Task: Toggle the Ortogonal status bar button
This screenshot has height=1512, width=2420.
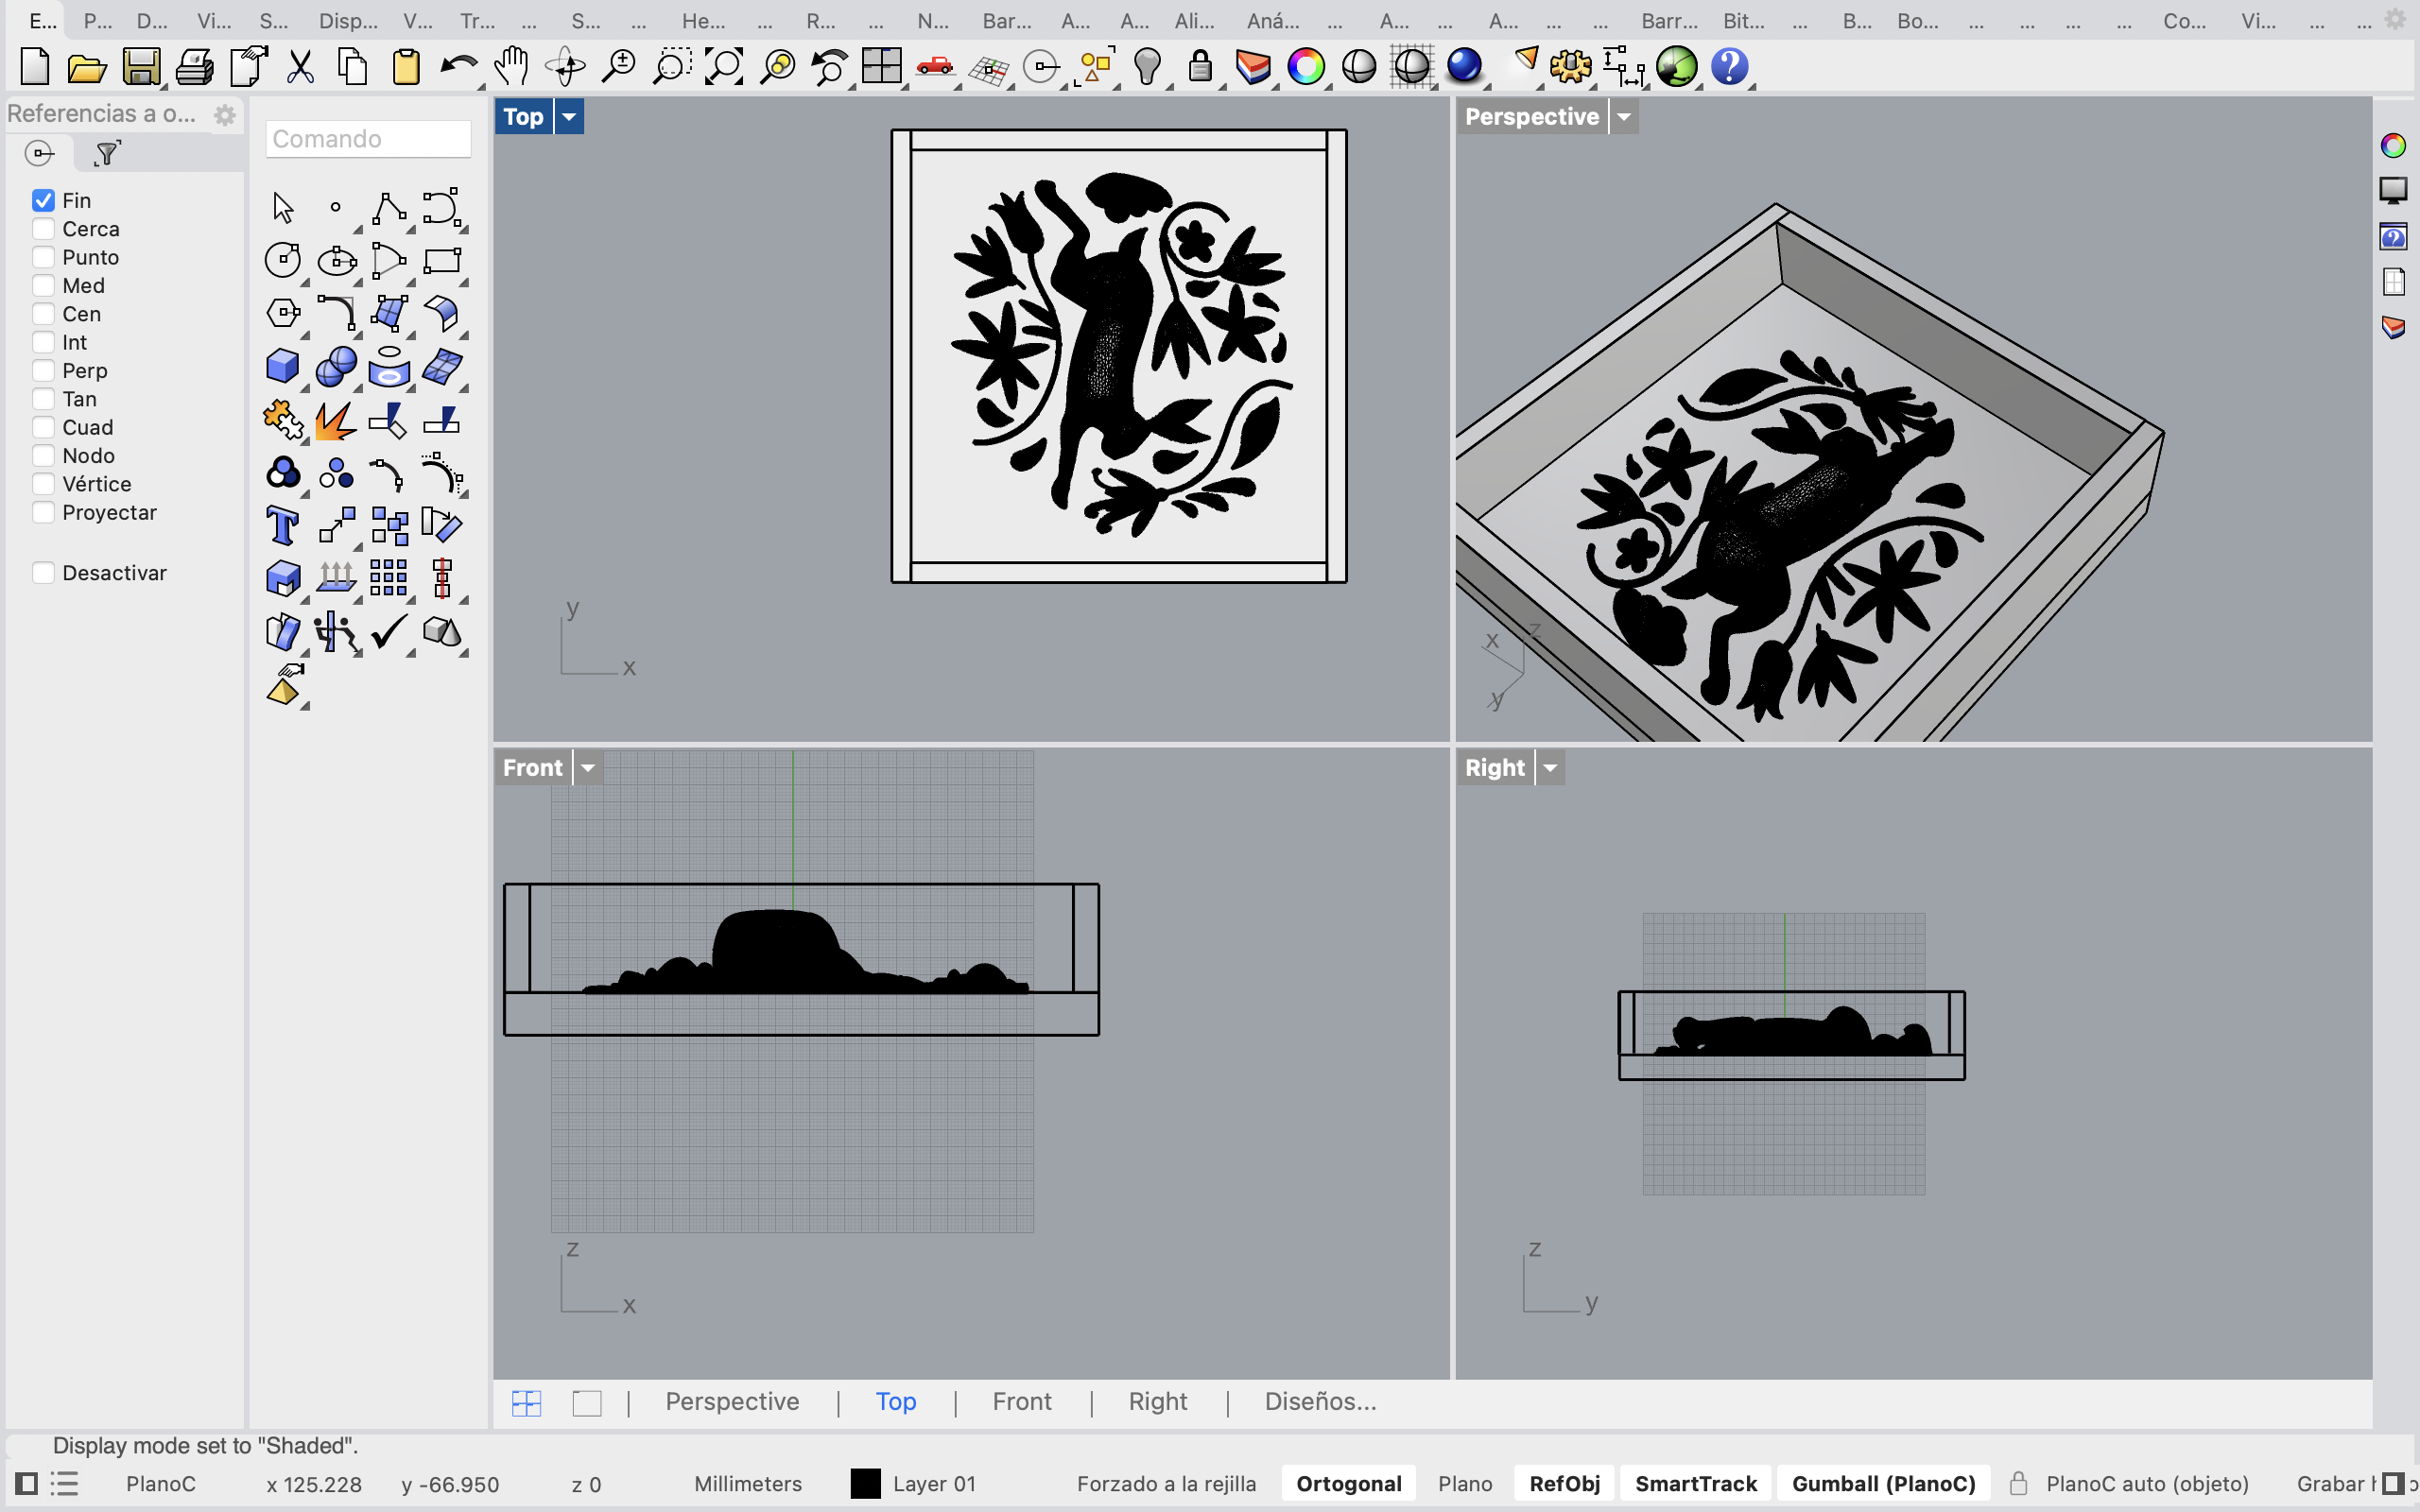Action: click(x=1348, y=1484)
